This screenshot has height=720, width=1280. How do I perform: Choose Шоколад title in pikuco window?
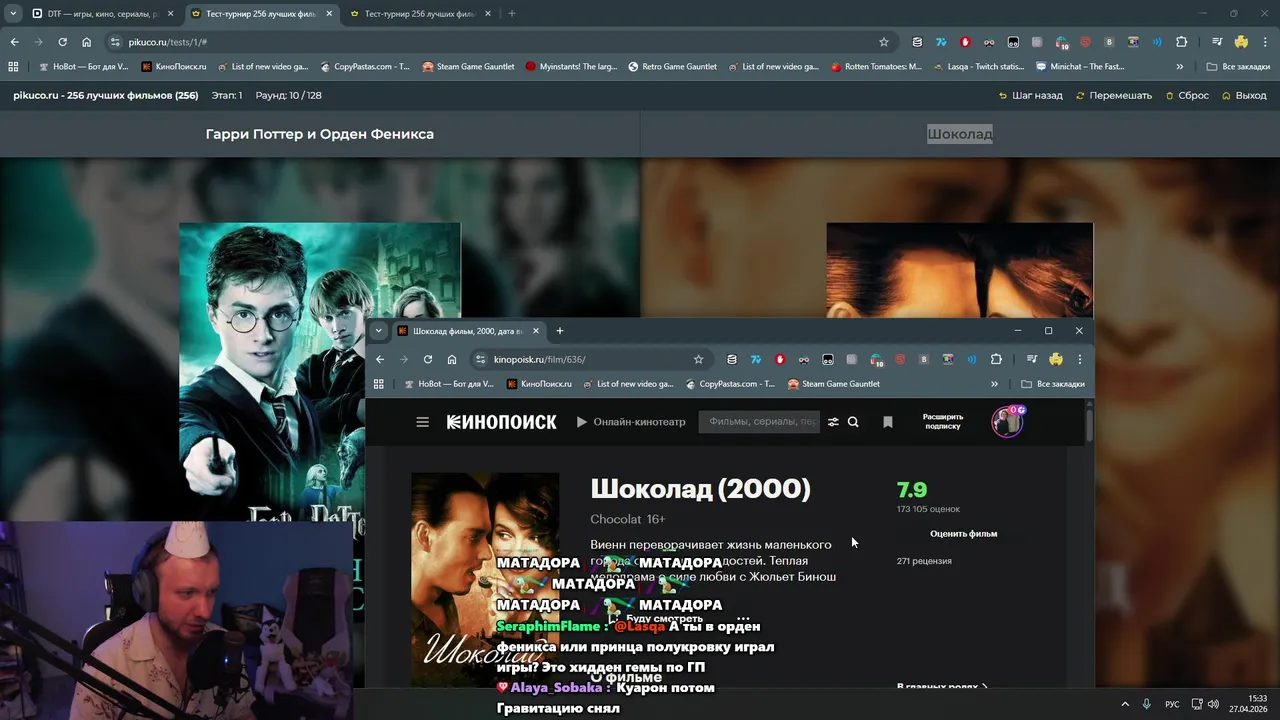[x=960, y=134]
